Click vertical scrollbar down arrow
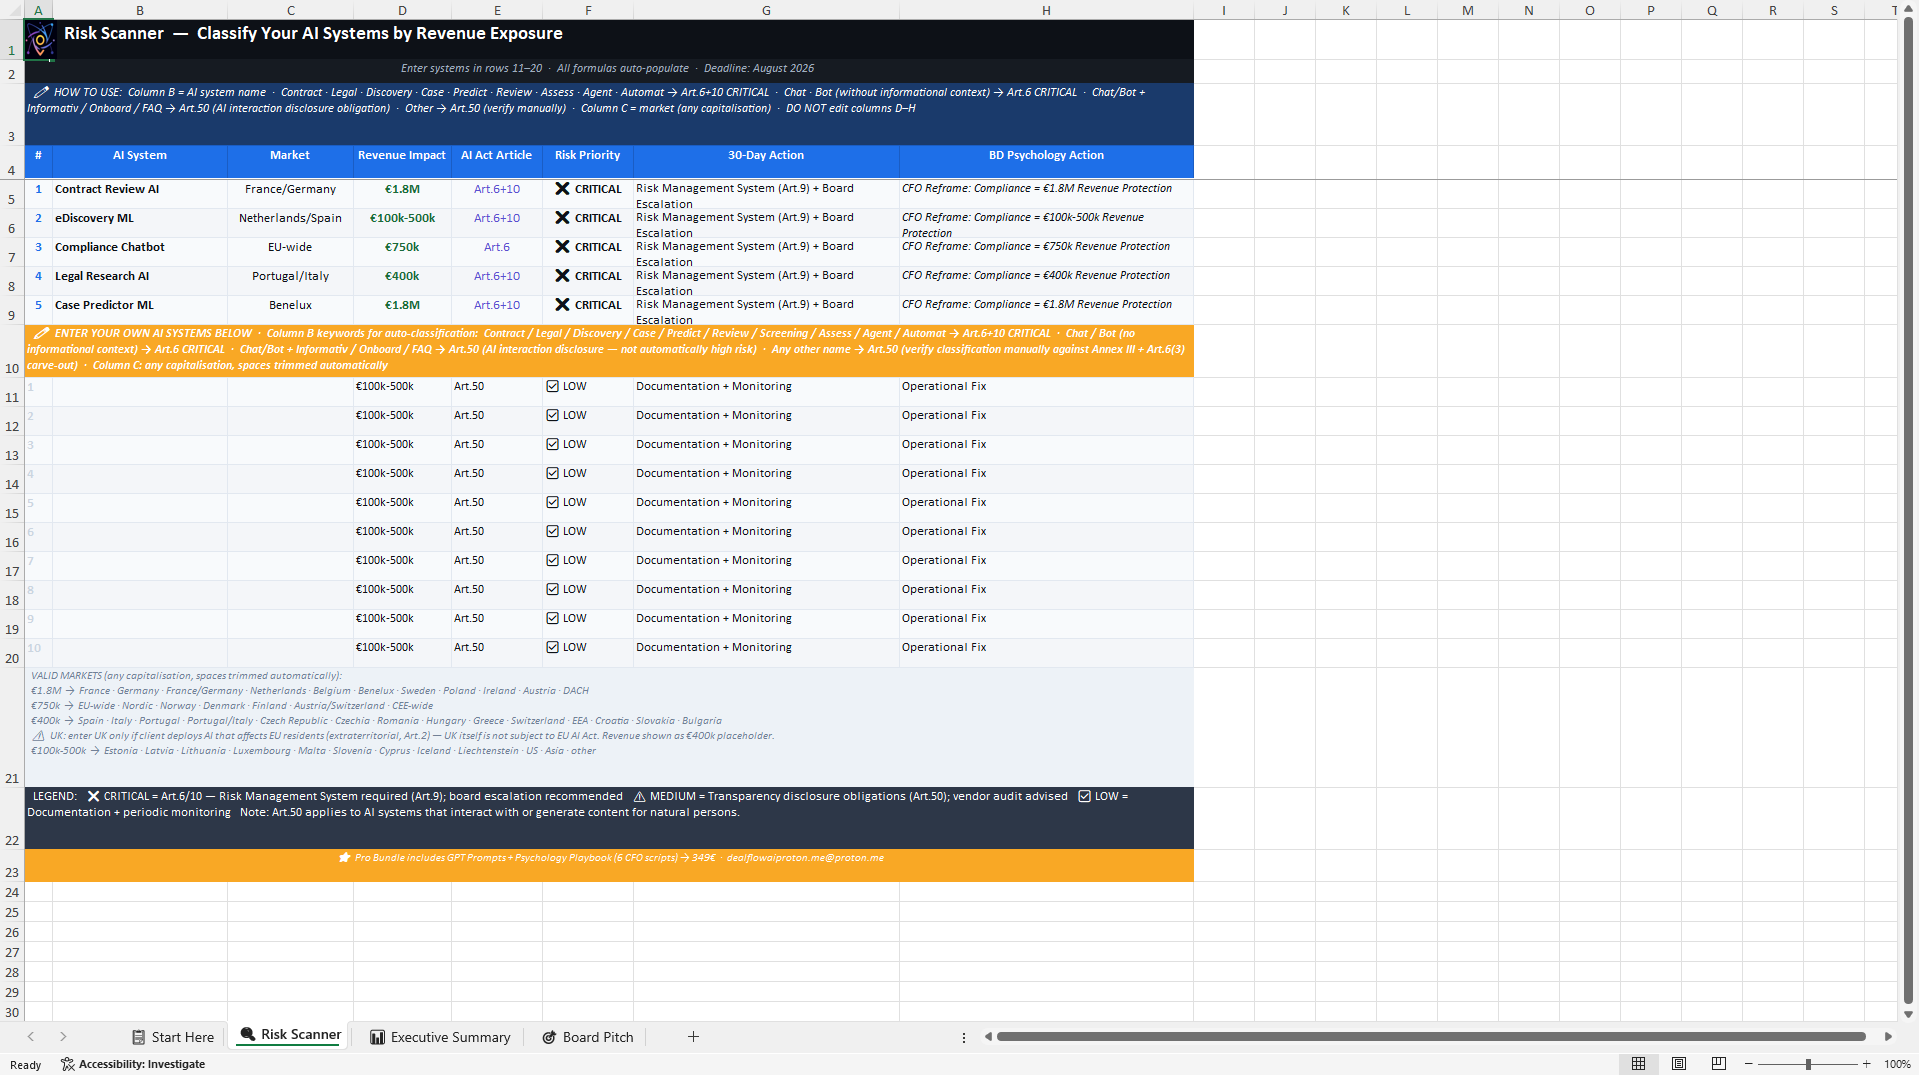This screenshot has height=1075, width=1919. [1908, 1014]
